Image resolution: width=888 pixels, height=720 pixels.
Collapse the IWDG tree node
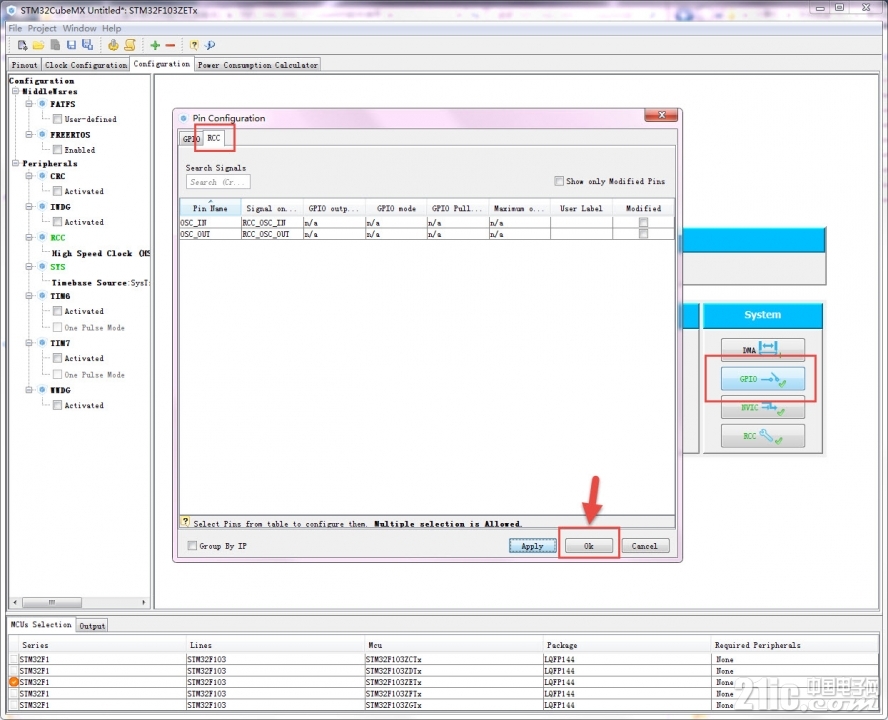tap(29, 206)
